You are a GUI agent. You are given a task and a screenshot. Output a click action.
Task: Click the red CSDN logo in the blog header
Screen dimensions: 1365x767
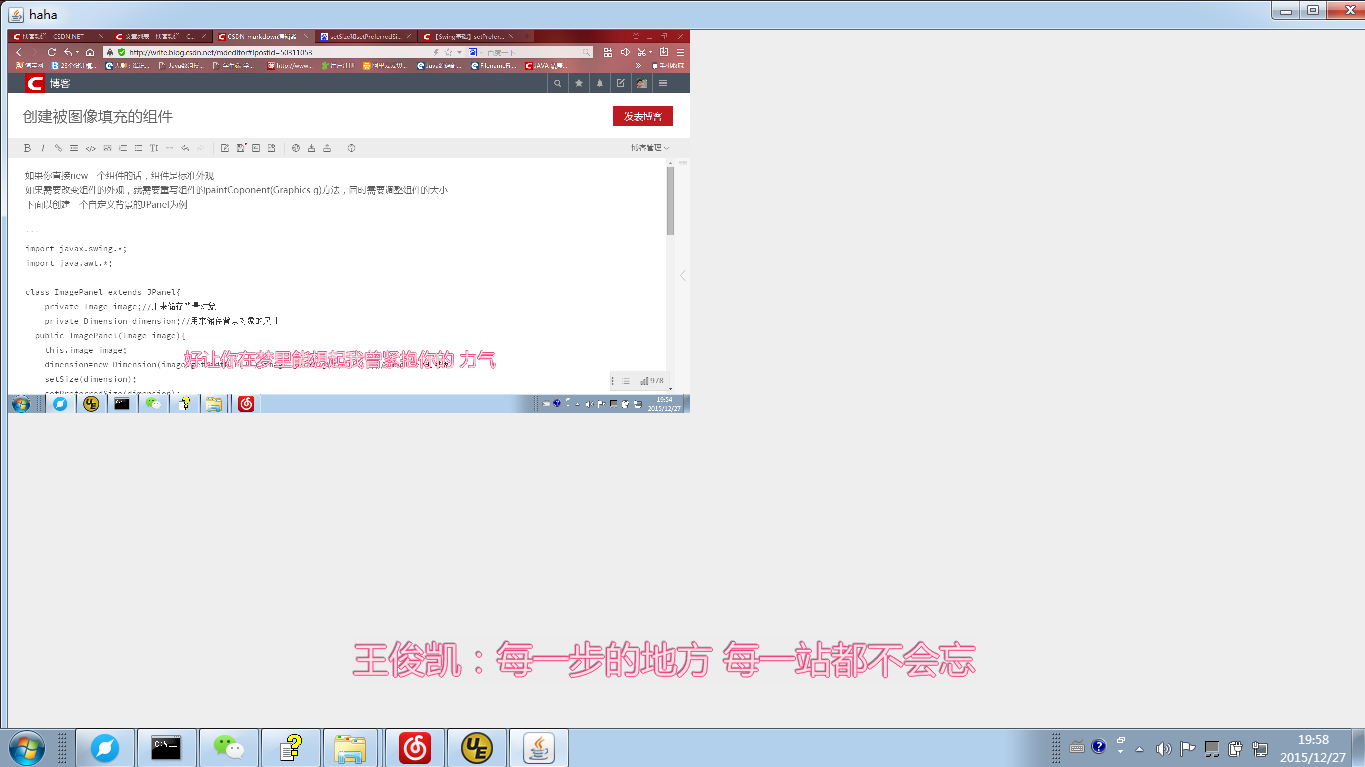pos(35,83)
